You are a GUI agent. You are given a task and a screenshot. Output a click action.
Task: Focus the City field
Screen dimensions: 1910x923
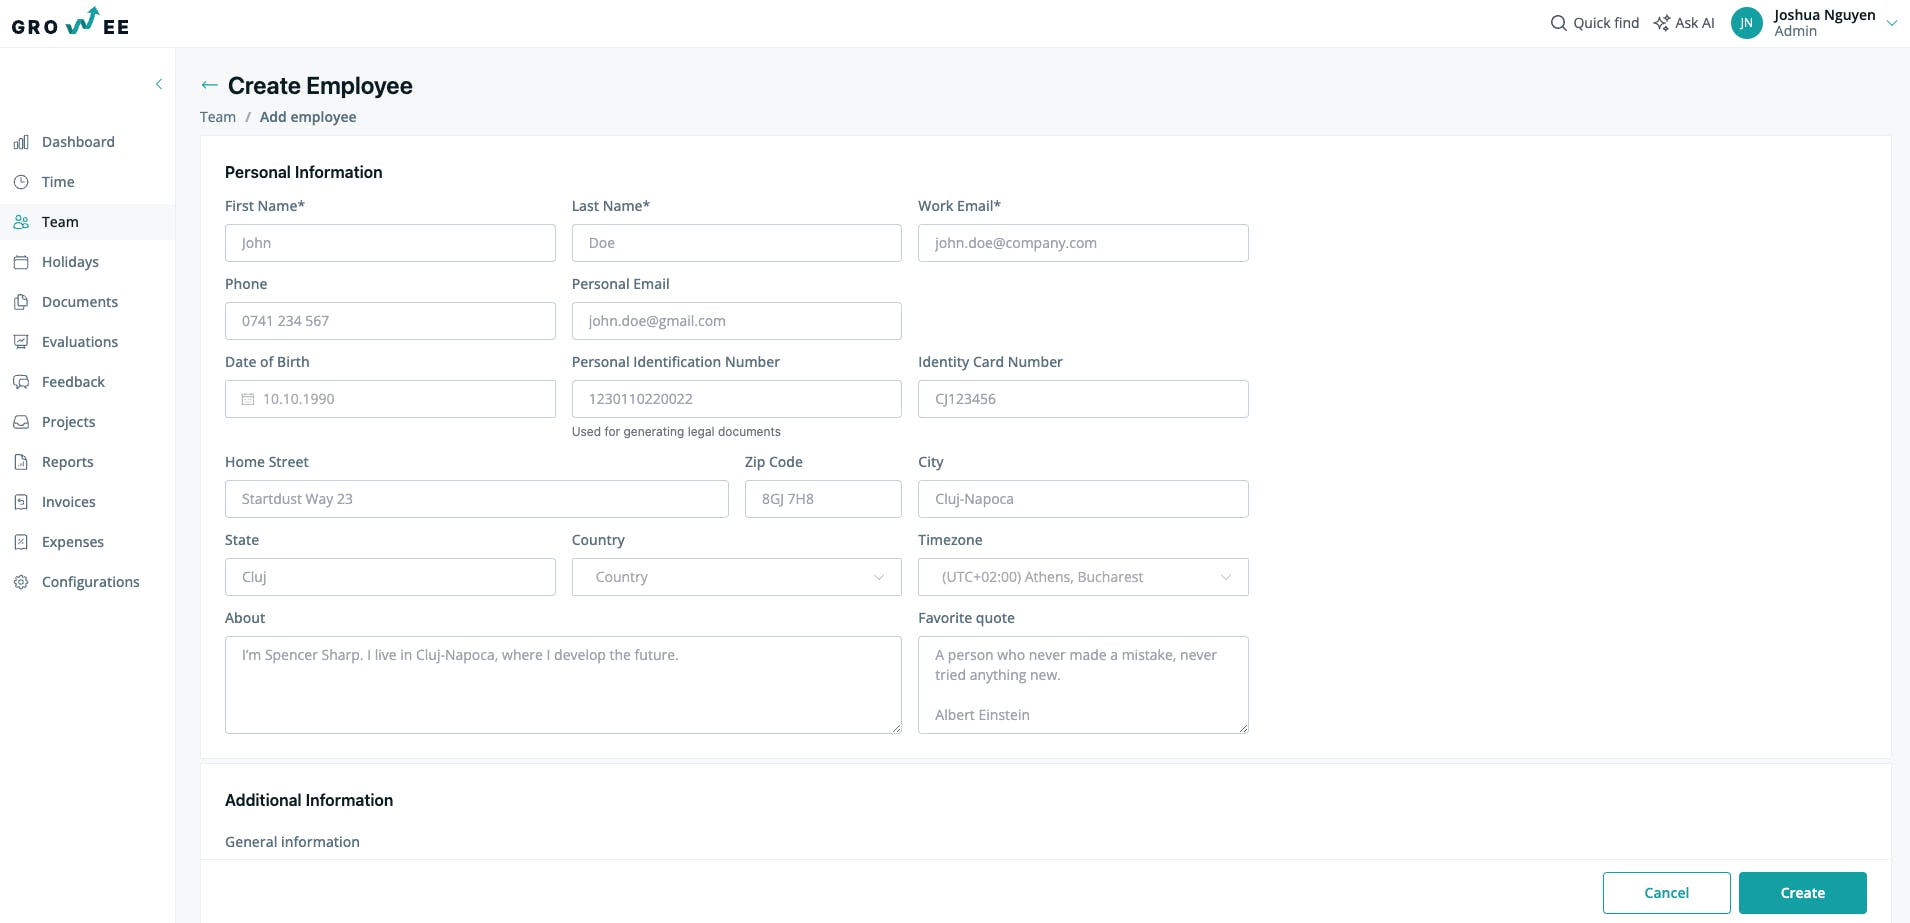click(x=1083, y=499)
